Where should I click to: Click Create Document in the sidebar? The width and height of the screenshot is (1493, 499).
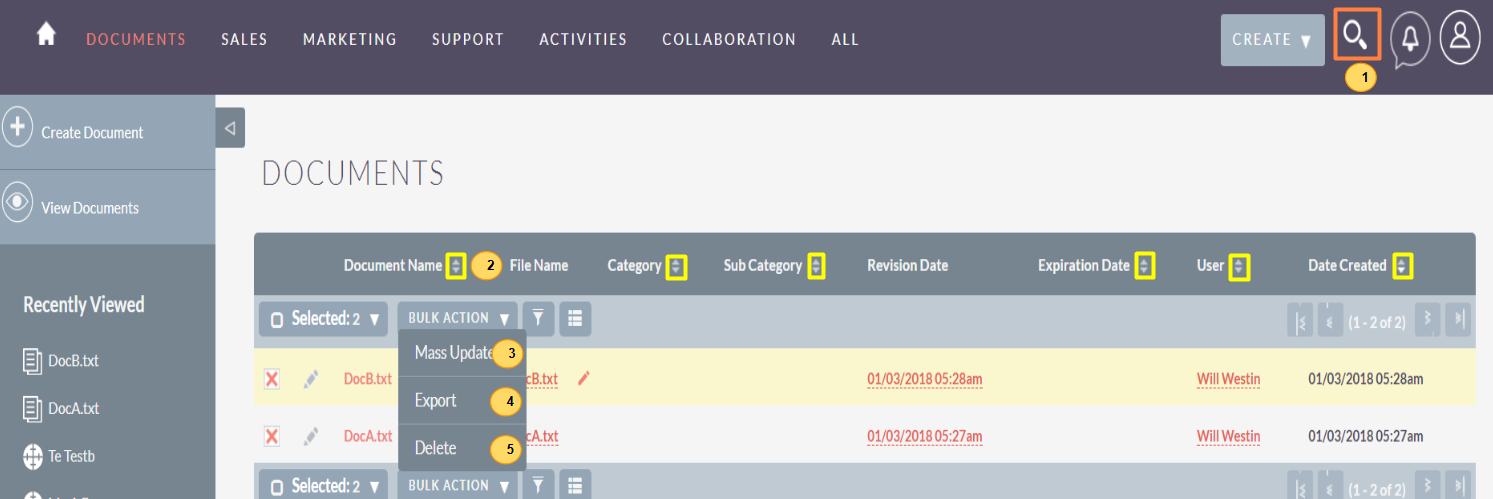pyautogui.click(x=92, y=132)
